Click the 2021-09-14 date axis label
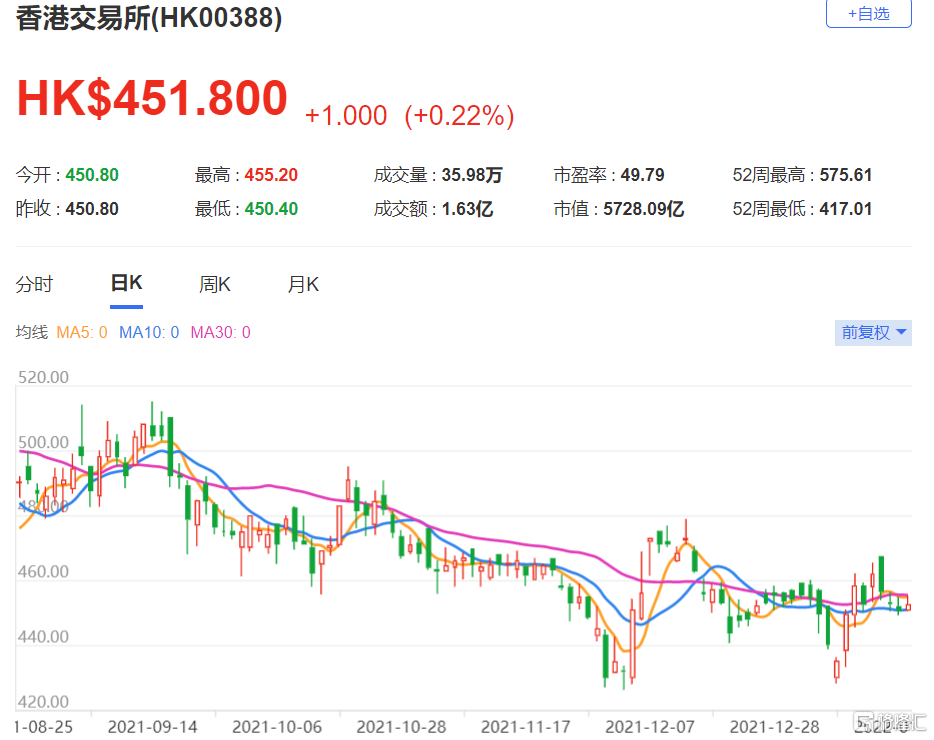The width and height of the screenshot is (934, 740). 152,727
